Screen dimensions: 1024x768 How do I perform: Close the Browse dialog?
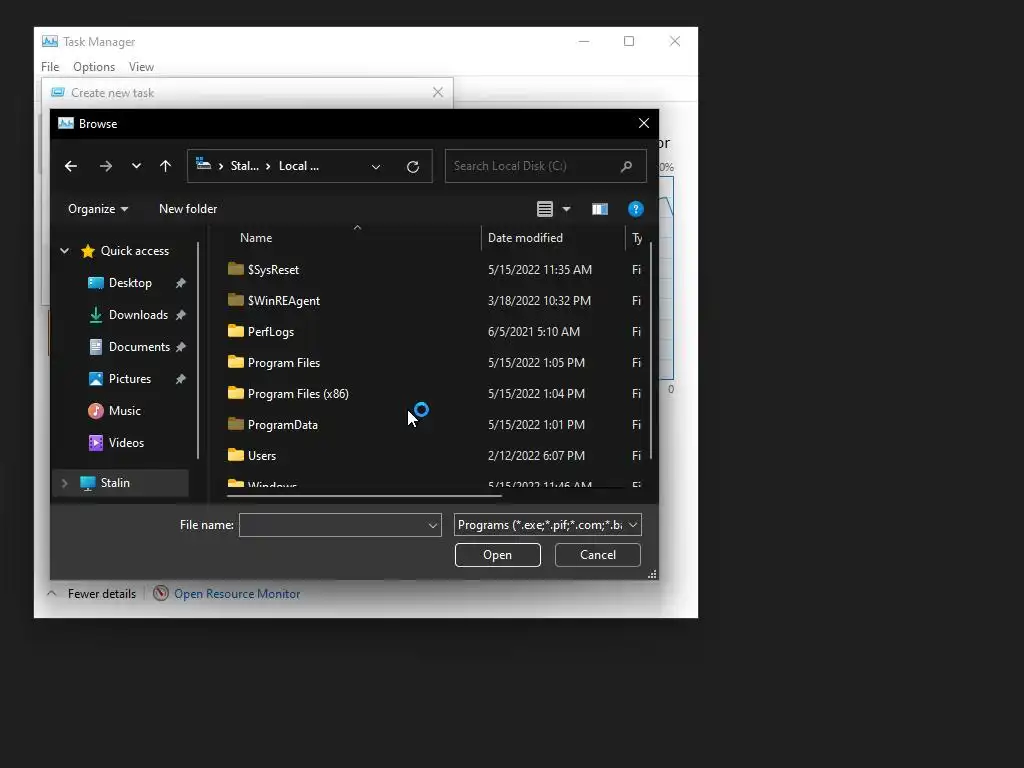coord(643,123)
